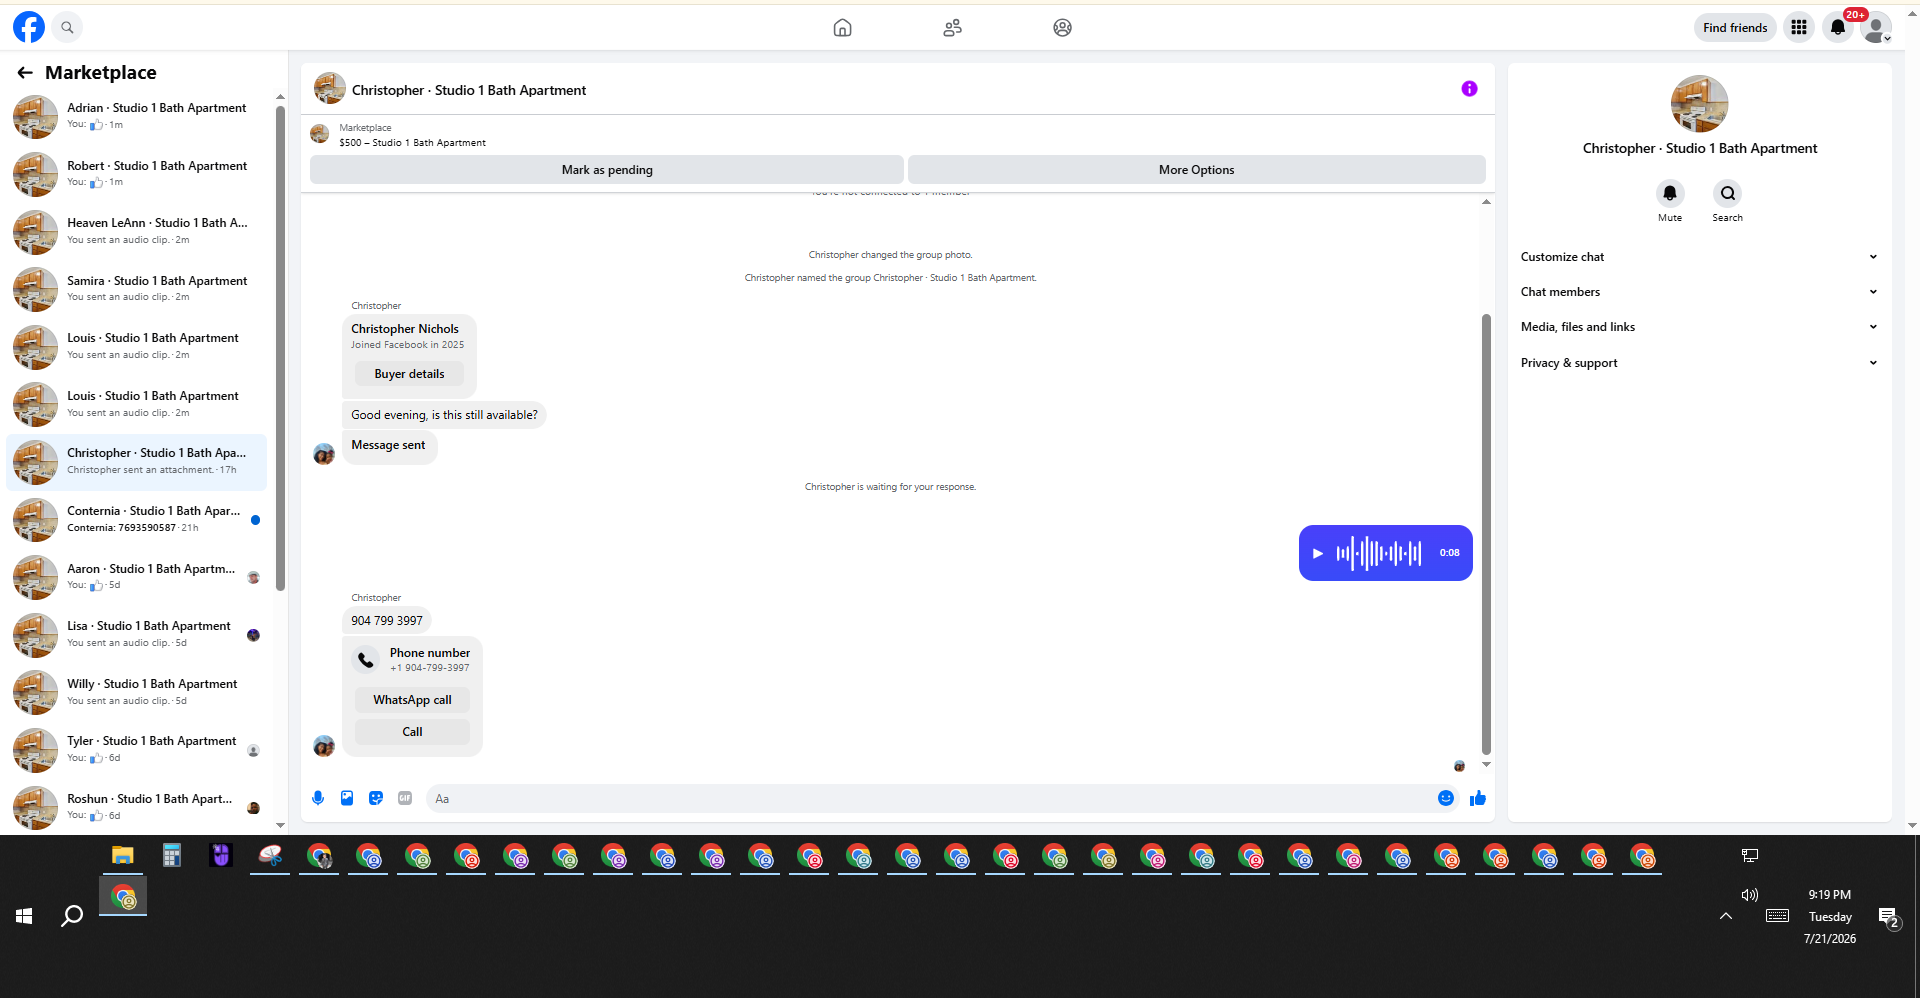
Task: Click the 904 799 3997 message bubble
Action: click(x=387, y=621)
